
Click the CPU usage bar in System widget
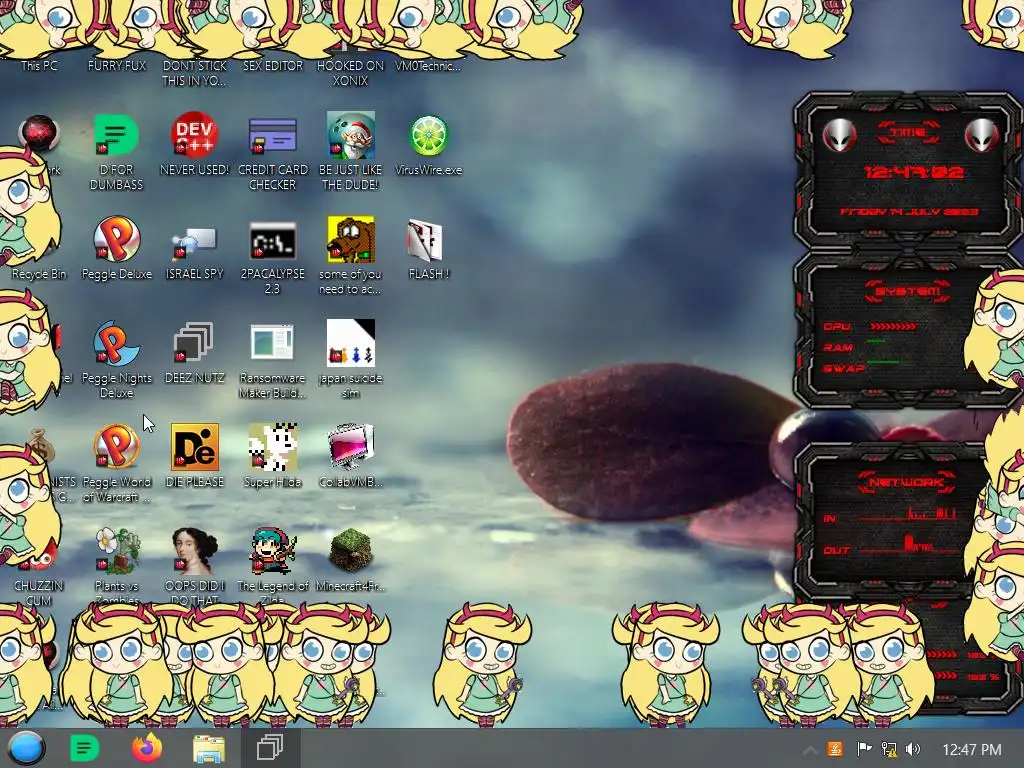point(893,327)
